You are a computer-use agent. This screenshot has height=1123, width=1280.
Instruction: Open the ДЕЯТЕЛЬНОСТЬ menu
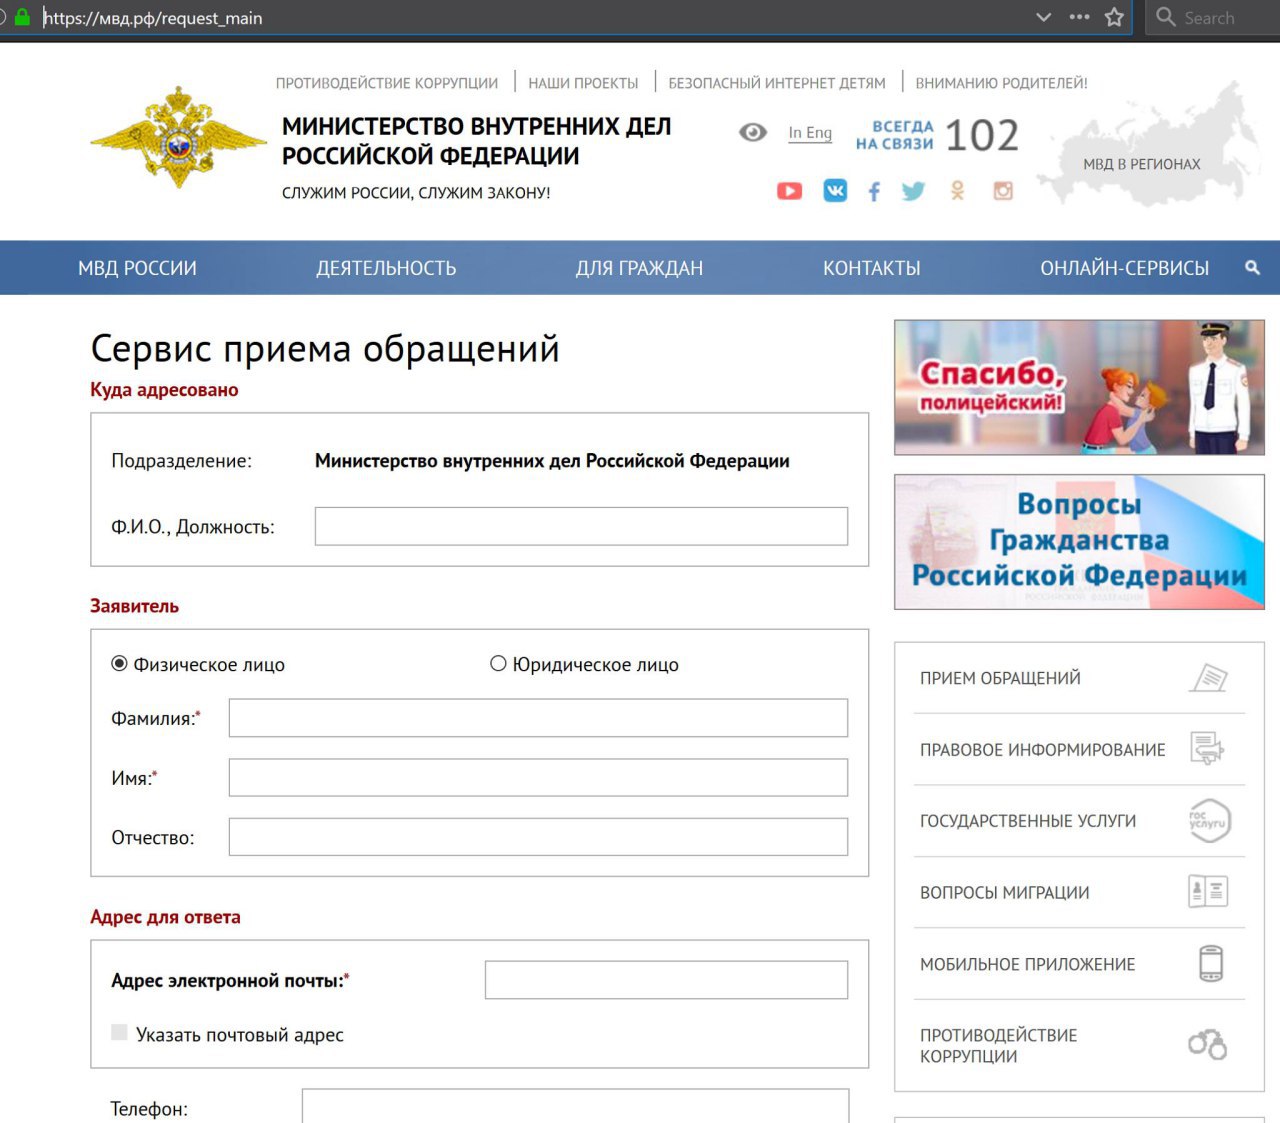[x=386, y=268]
